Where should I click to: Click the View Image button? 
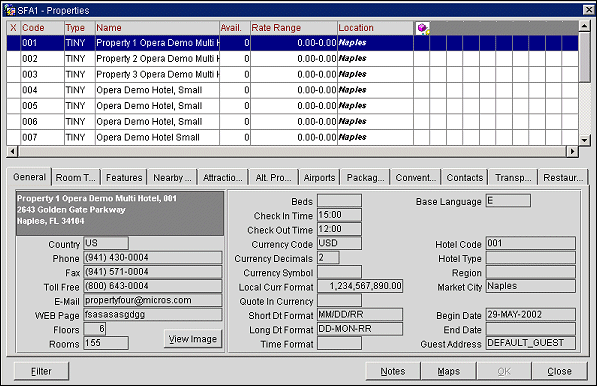pyautogui.click(x=193, y=339)
